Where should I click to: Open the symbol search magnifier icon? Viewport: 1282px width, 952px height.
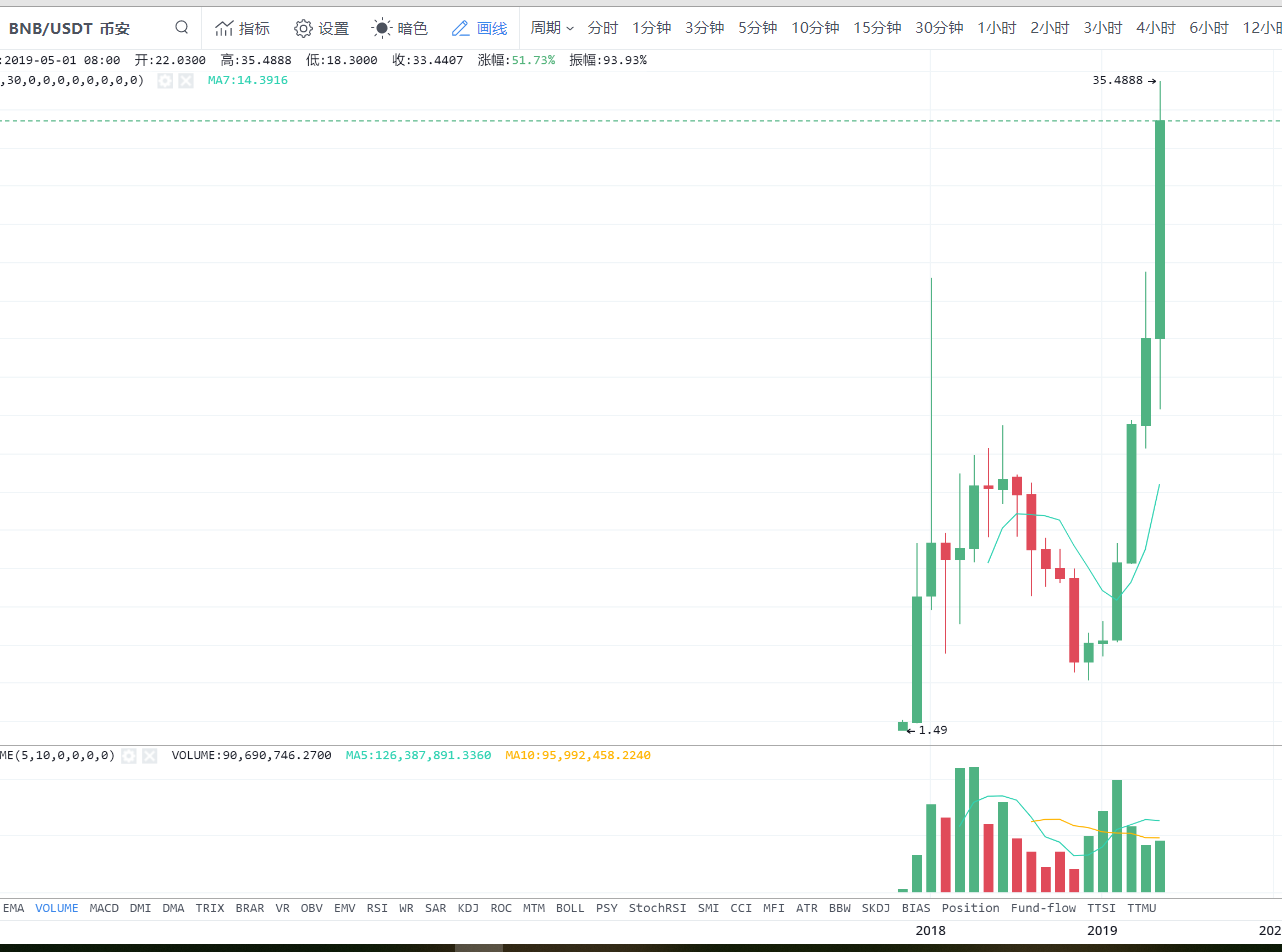click(181, 27)
